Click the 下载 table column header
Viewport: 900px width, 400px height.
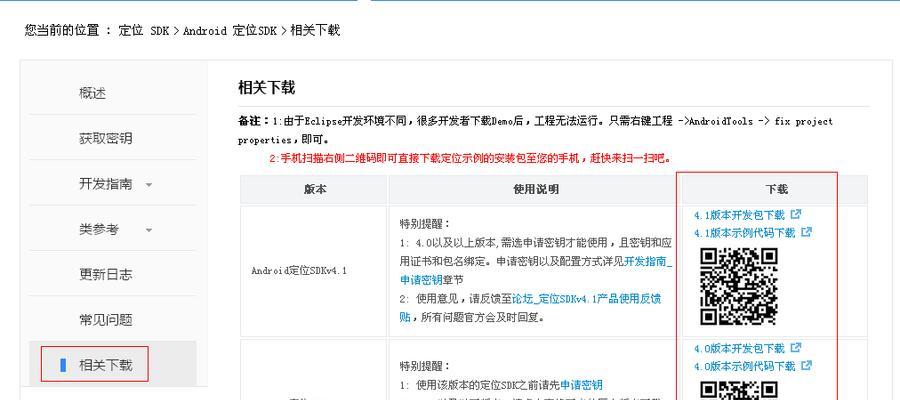pyautogui.click(x=776, y=189)
